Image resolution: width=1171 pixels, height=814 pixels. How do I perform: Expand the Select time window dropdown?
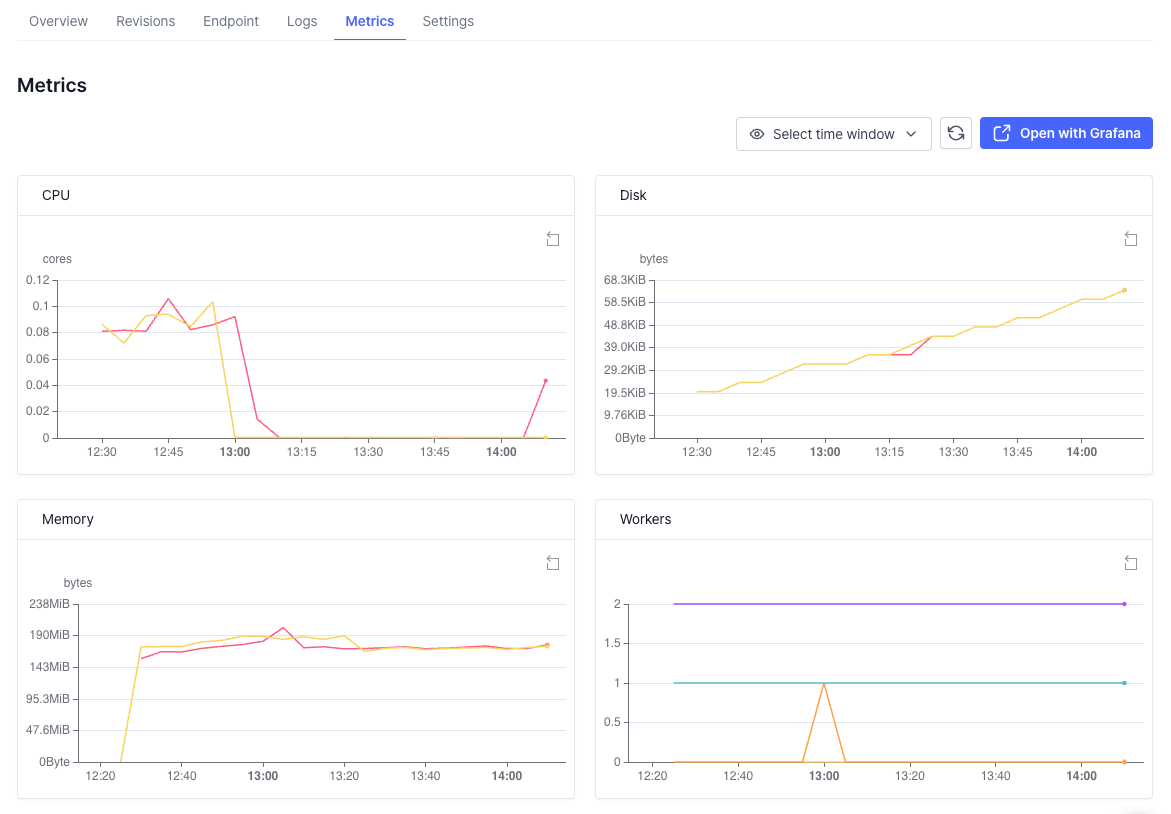833,134
